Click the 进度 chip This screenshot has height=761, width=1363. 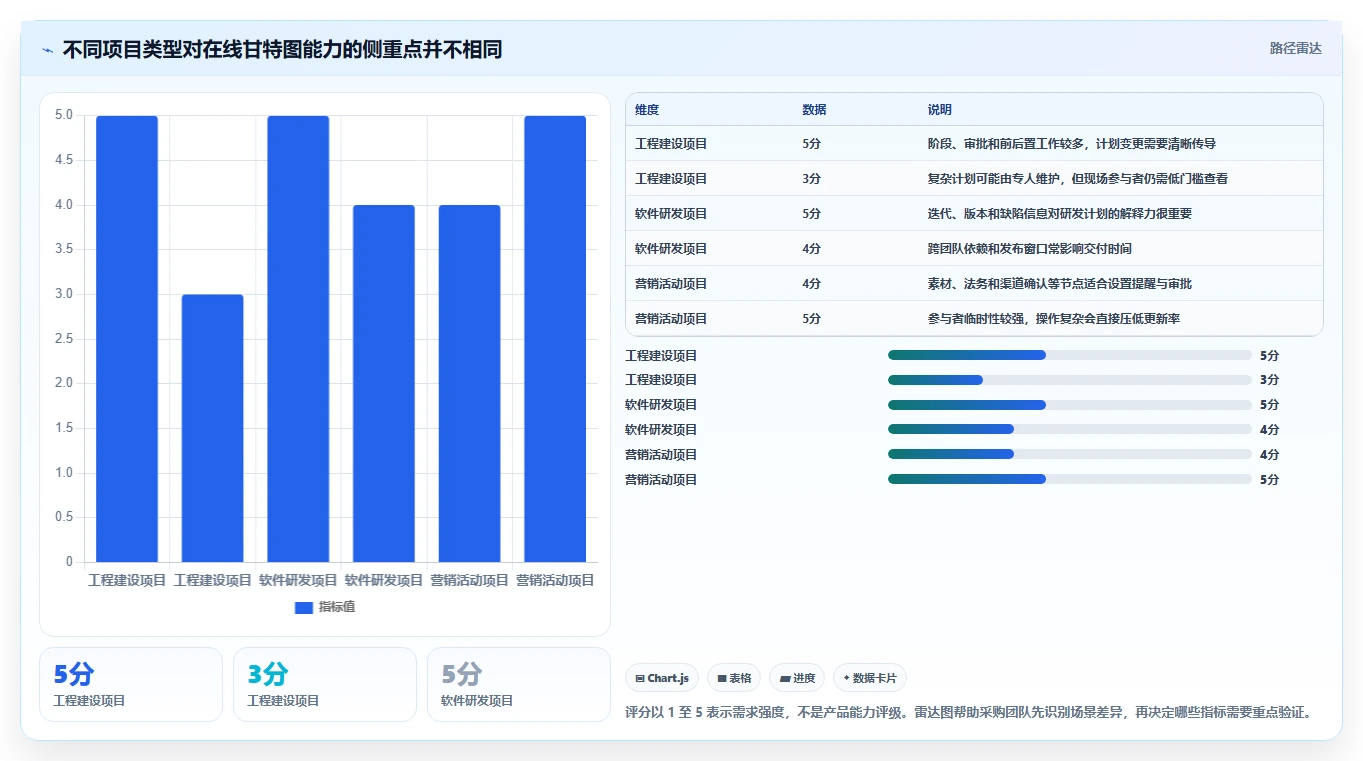(797, 678)
